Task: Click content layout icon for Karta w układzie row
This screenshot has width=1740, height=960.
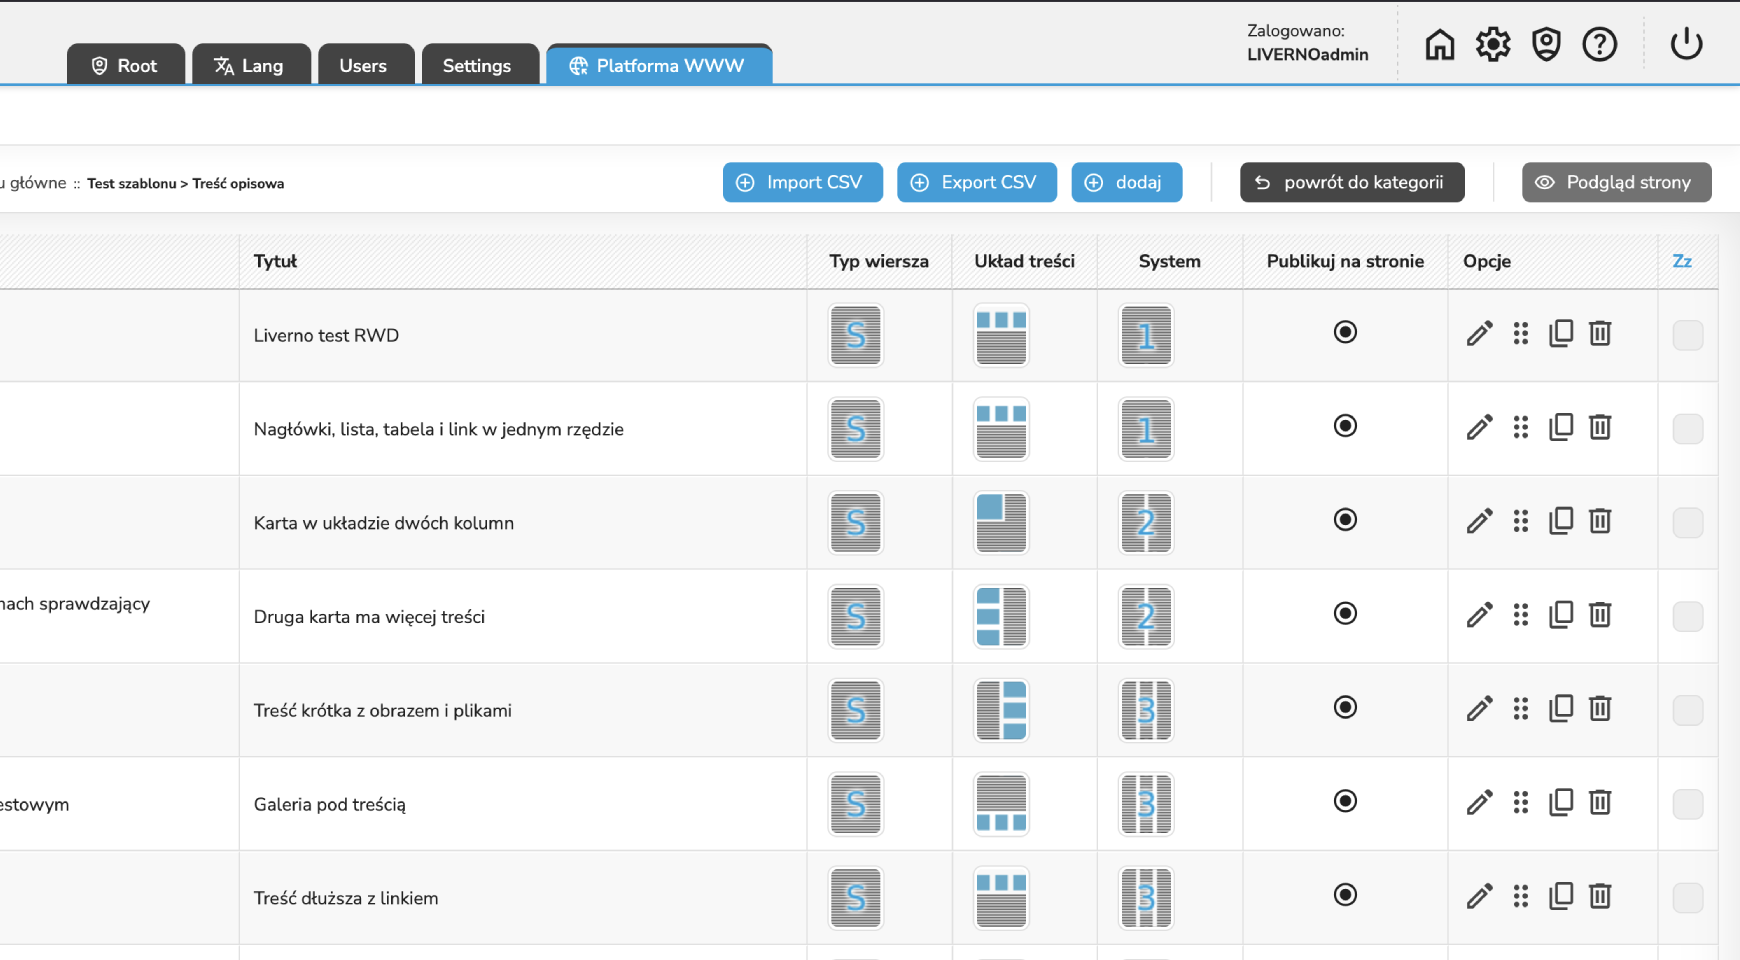Action: tap(1001, 523)
